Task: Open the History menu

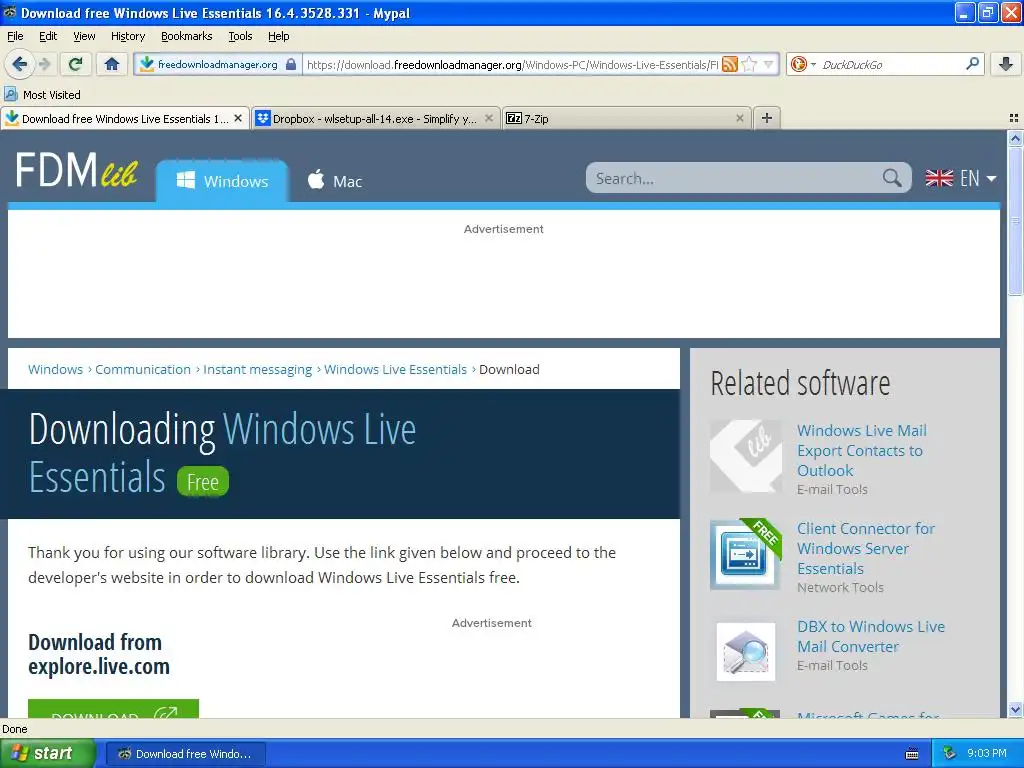Action: (x=127, y=36)
